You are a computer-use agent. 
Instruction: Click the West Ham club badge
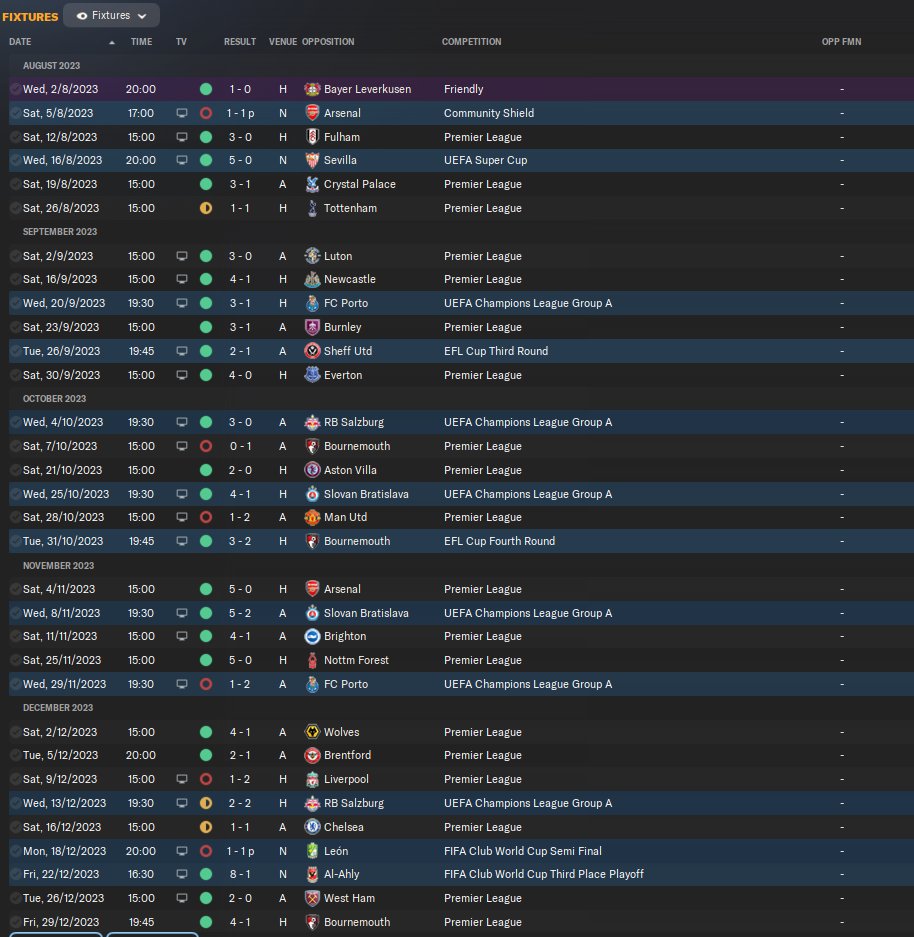pyautogui.click(x=312, y=898)
